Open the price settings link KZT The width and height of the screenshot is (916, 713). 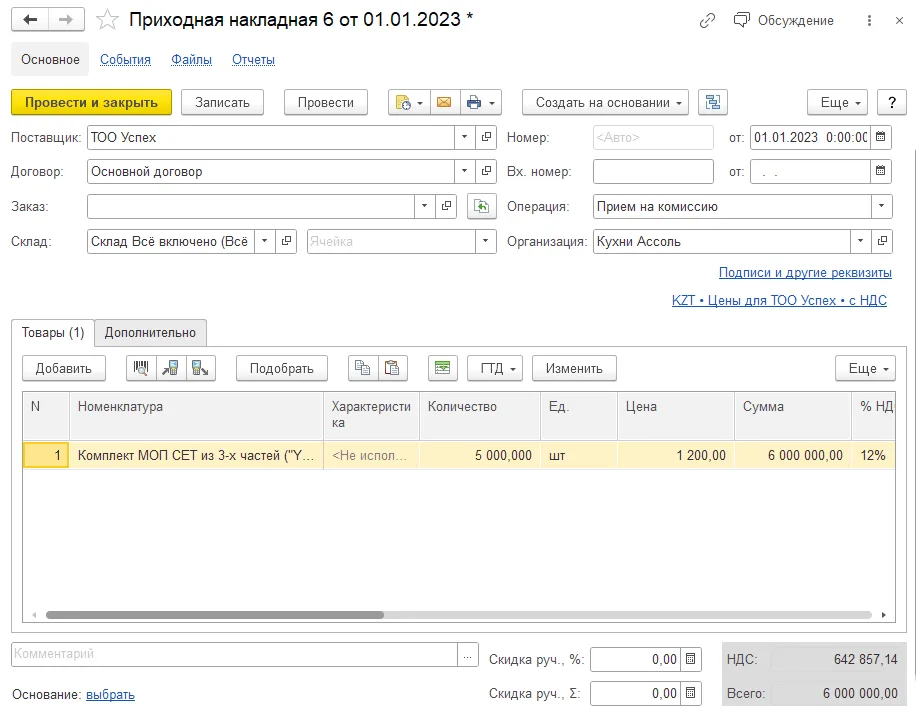[779, 301]
